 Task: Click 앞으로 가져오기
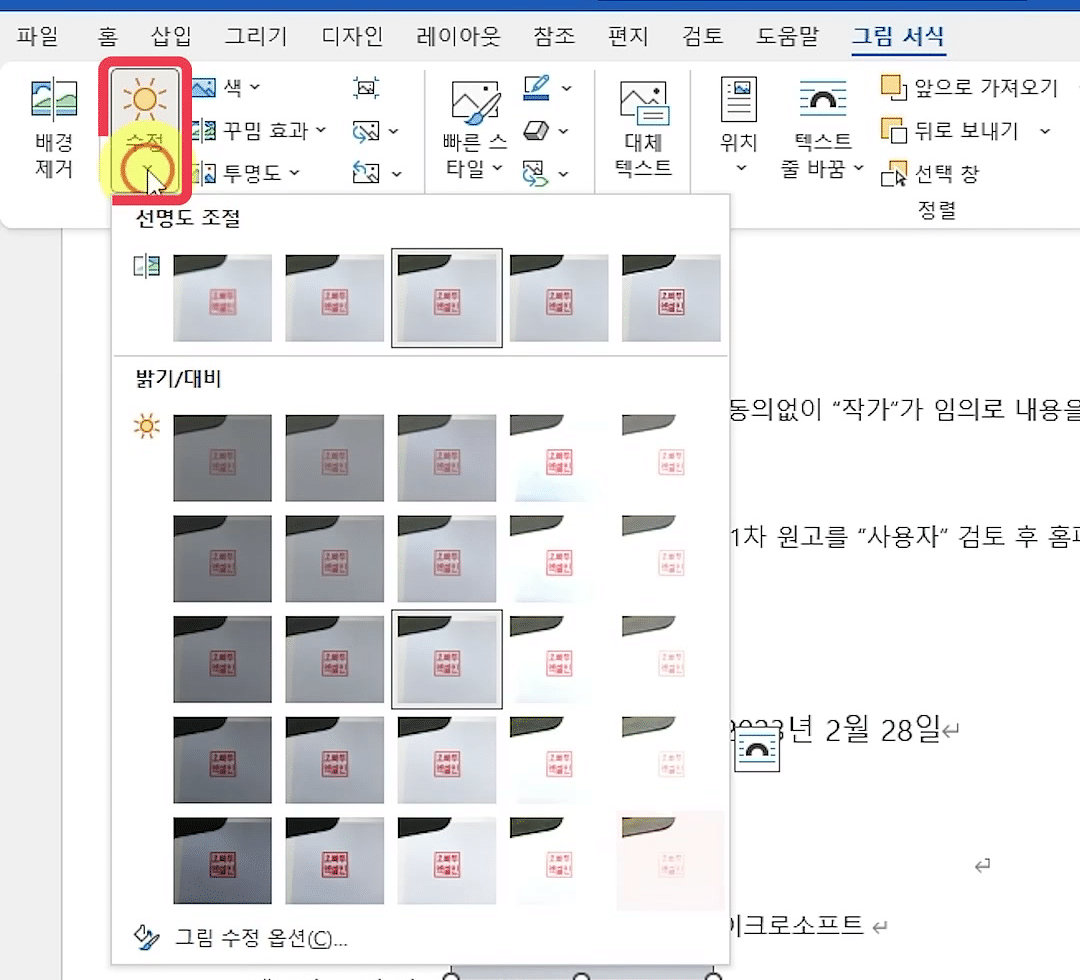969,87
